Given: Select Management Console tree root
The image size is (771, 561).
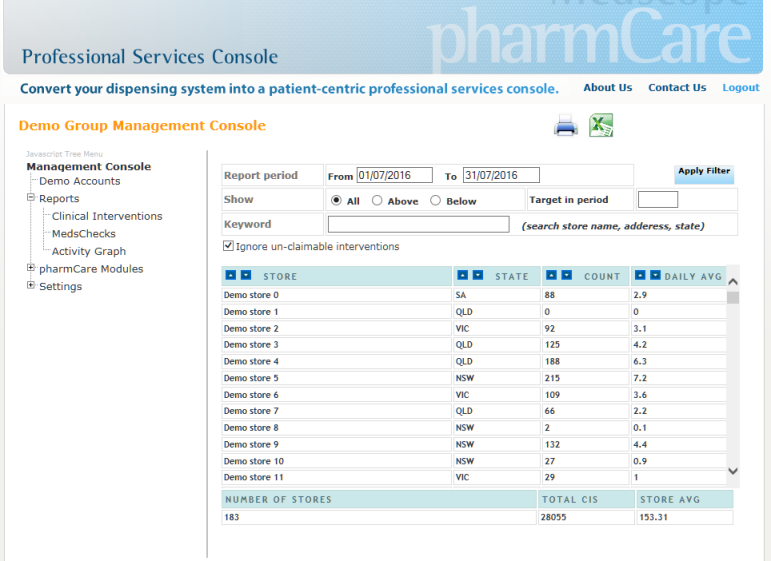Looking at the screenshot, I should (x=89, y=166).
